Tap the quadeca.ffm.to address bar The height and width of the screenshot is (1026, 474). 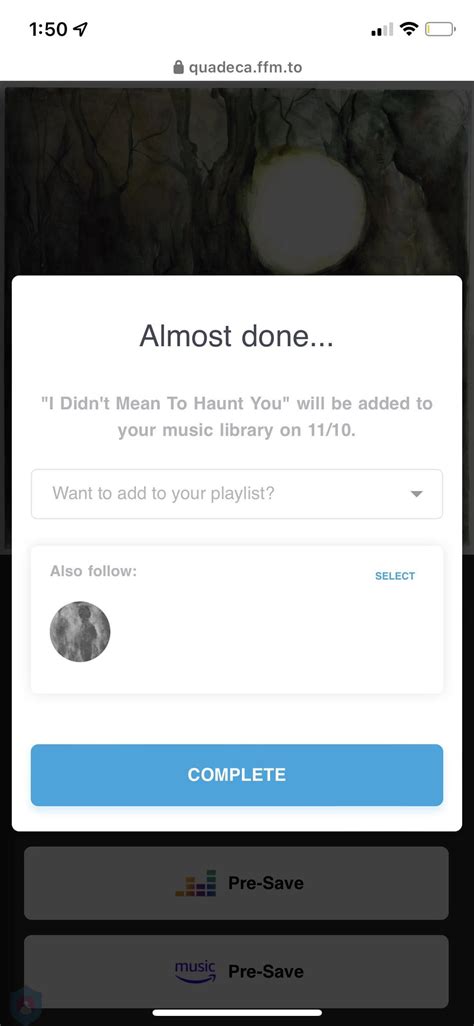pyautogui.click(x=237, y=67)
